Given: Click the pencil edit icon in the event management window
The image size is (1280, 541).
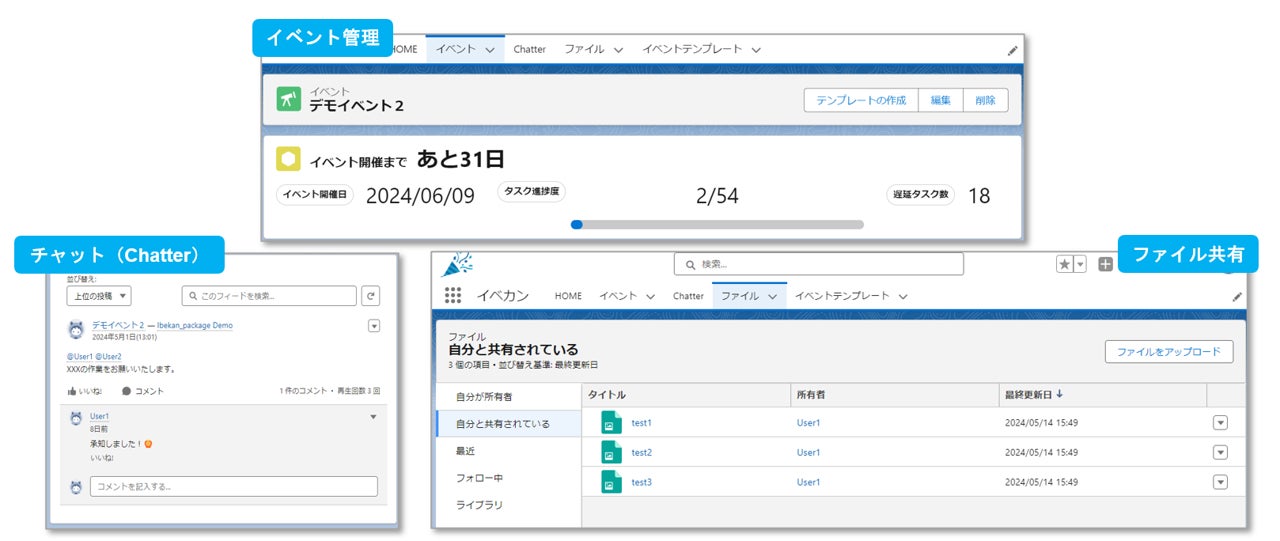Looking at the screenshot, I should 1013,49.
